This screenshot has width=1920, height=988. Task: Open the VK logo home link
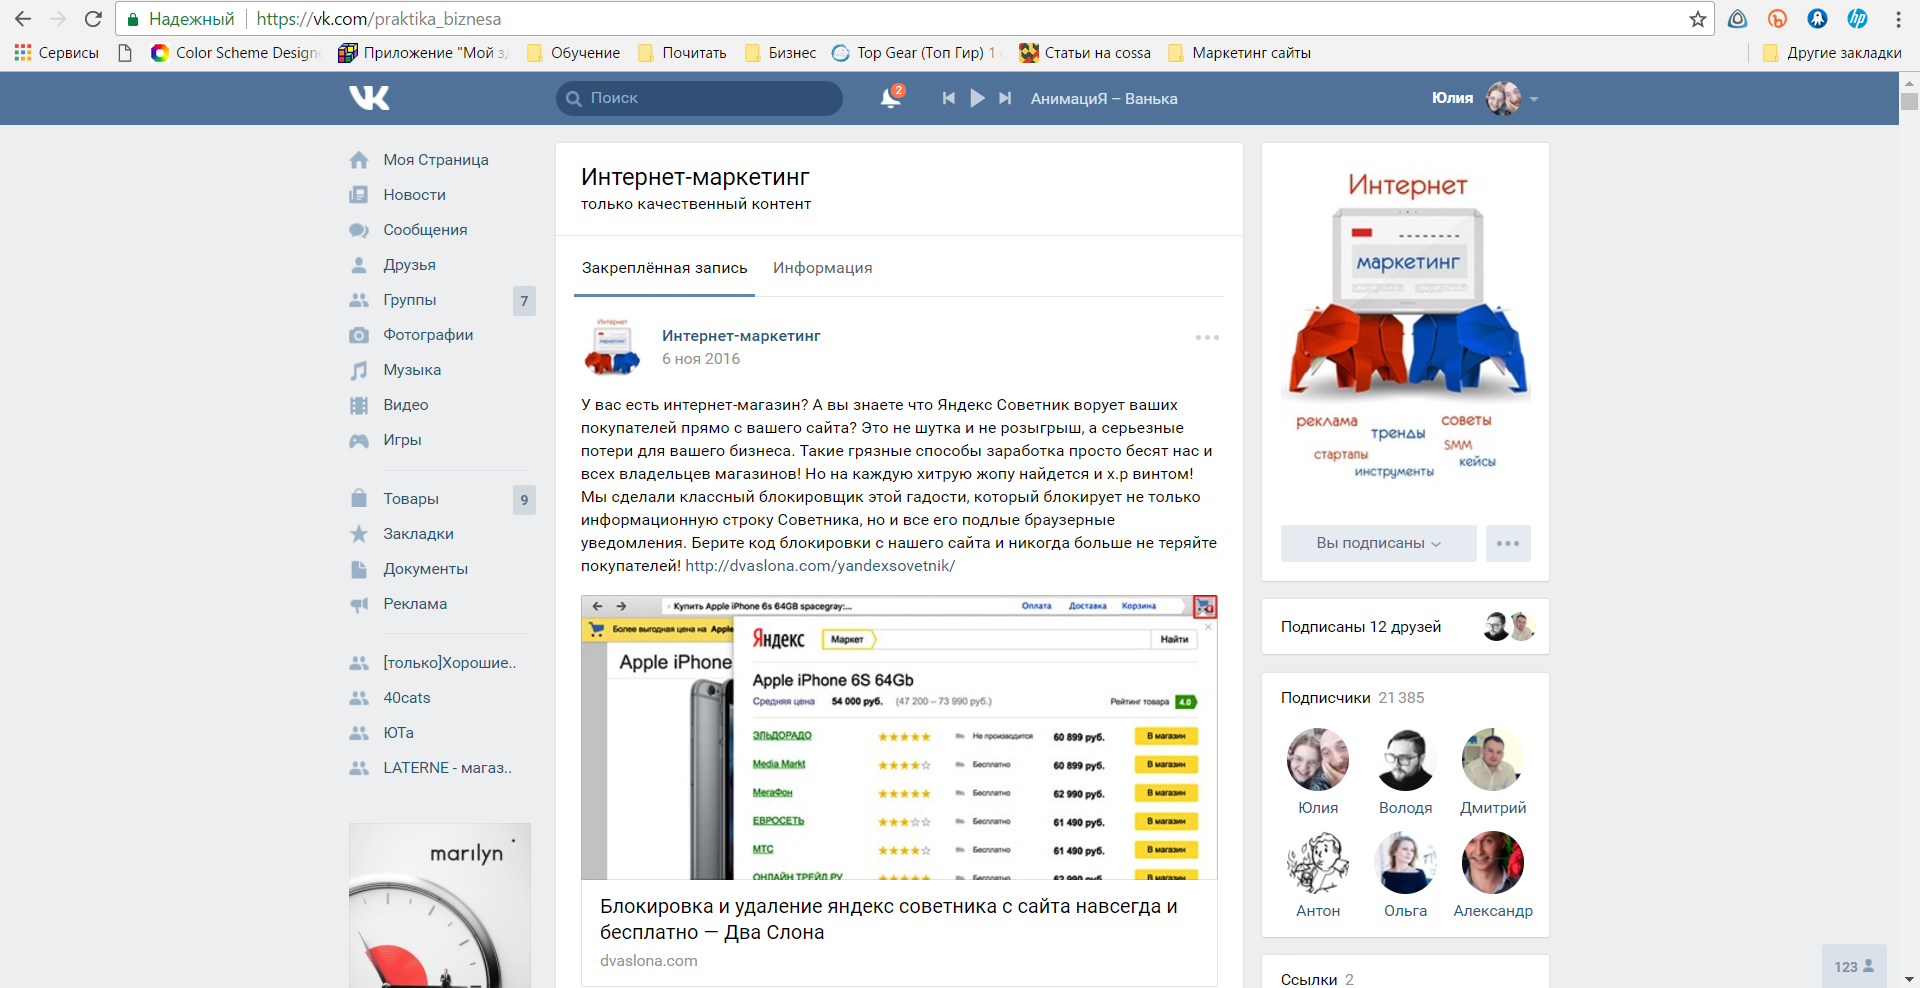(x=369, y=98)
